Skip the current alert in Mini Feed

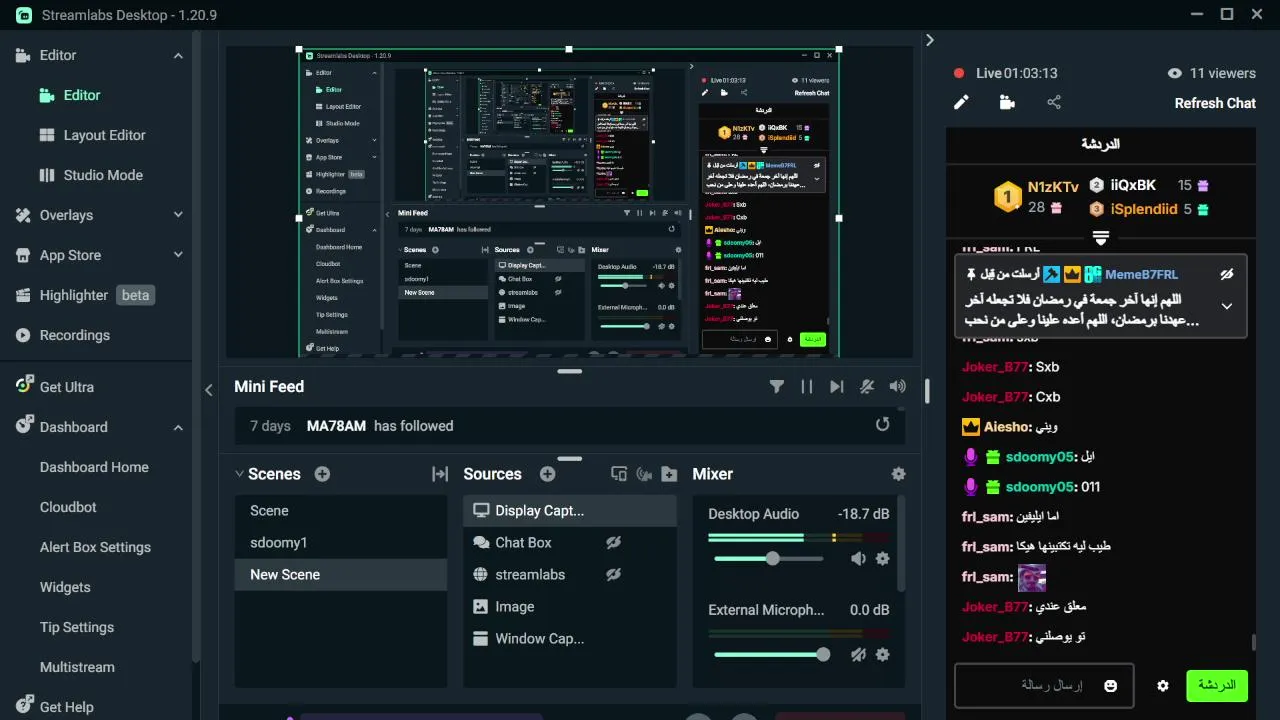[x=837, y=387]
